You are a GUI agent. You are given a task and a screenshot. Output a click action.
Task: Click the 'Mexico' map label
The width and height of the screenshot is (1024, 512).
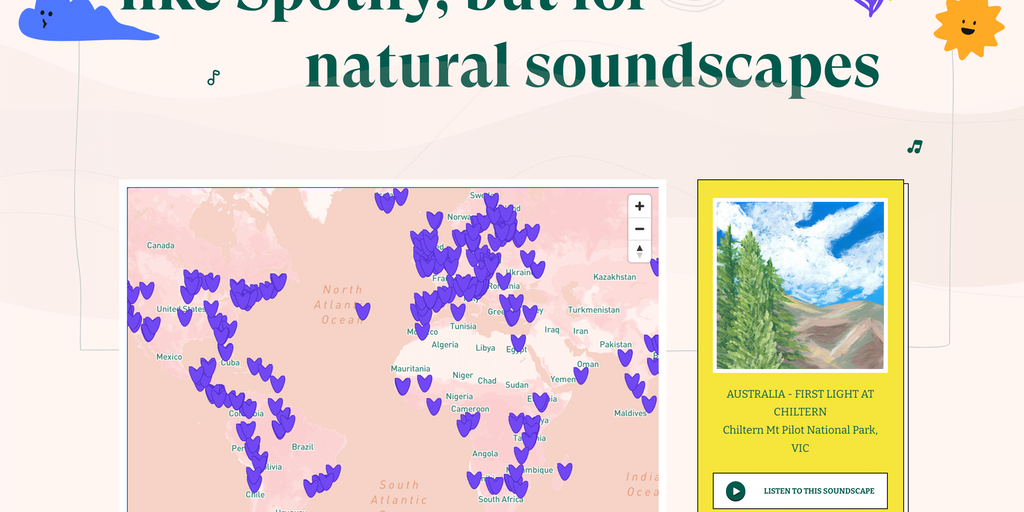tap(168, 357)
